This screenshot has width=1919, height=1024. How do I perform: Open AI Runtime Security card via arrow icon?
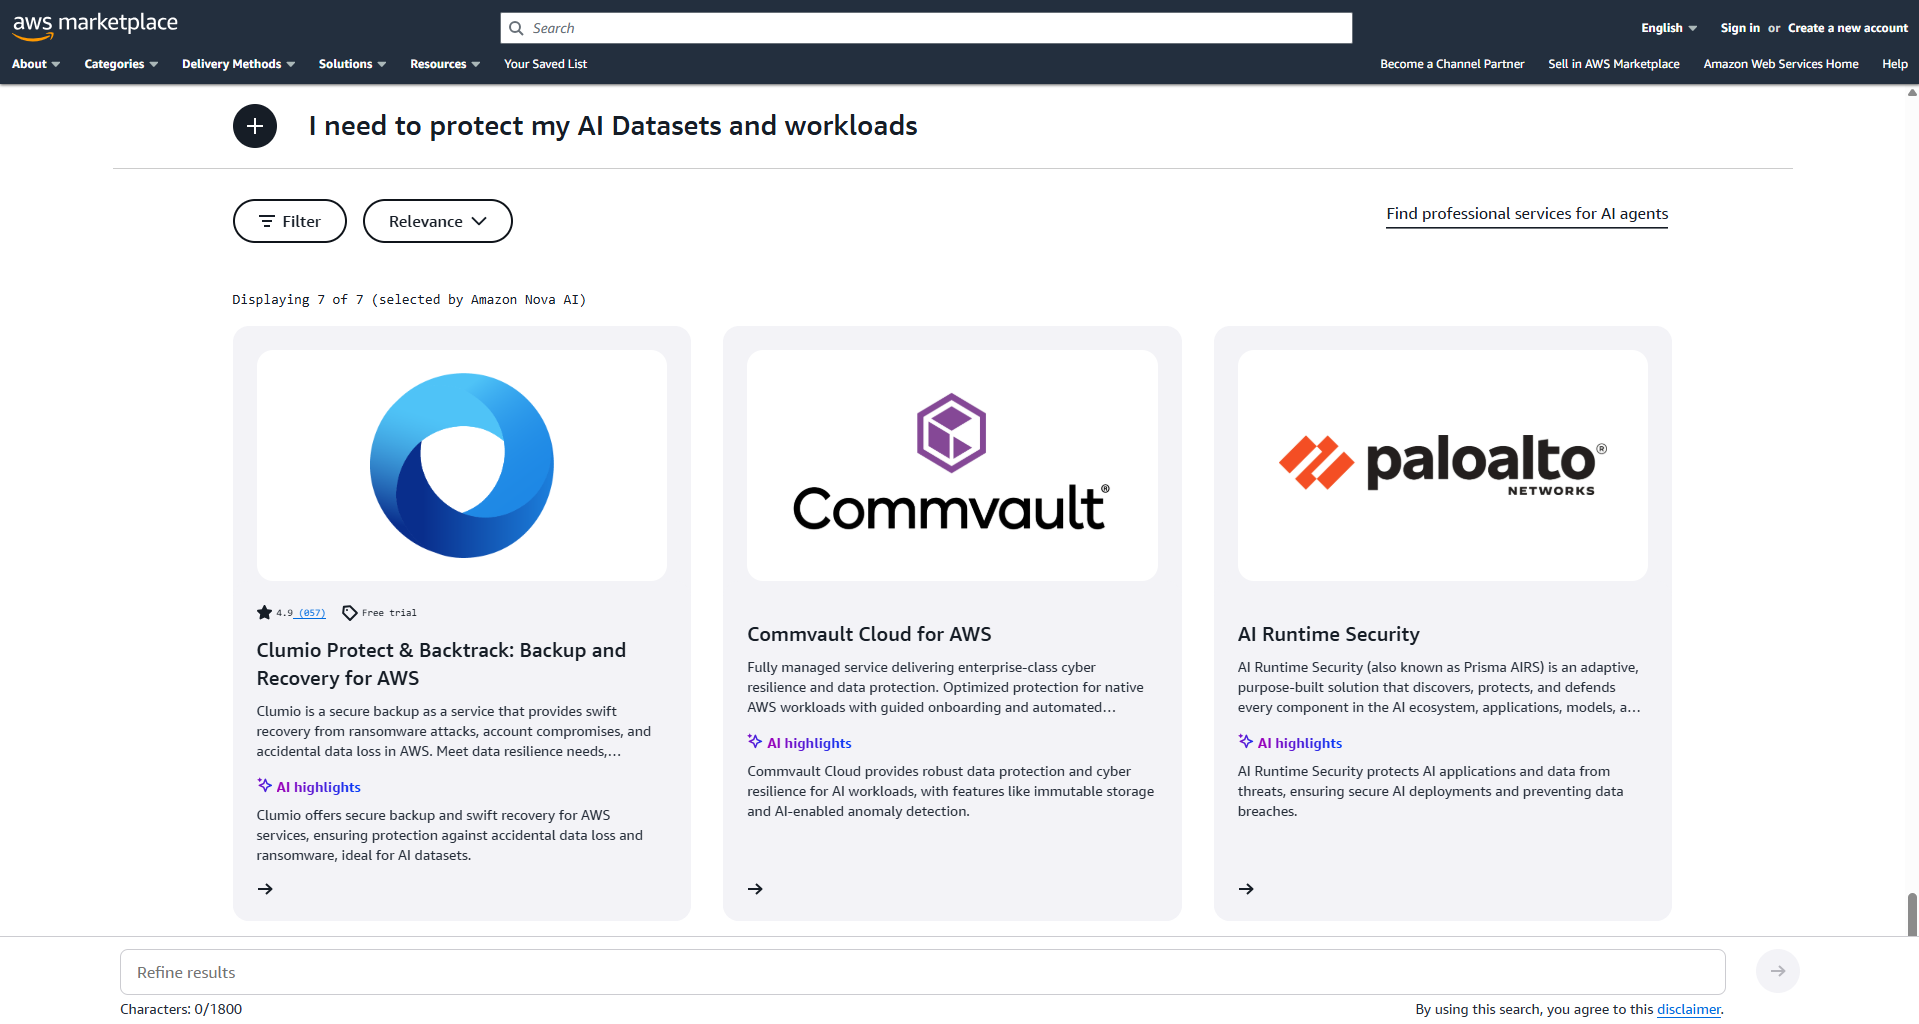click(1246, 889)
